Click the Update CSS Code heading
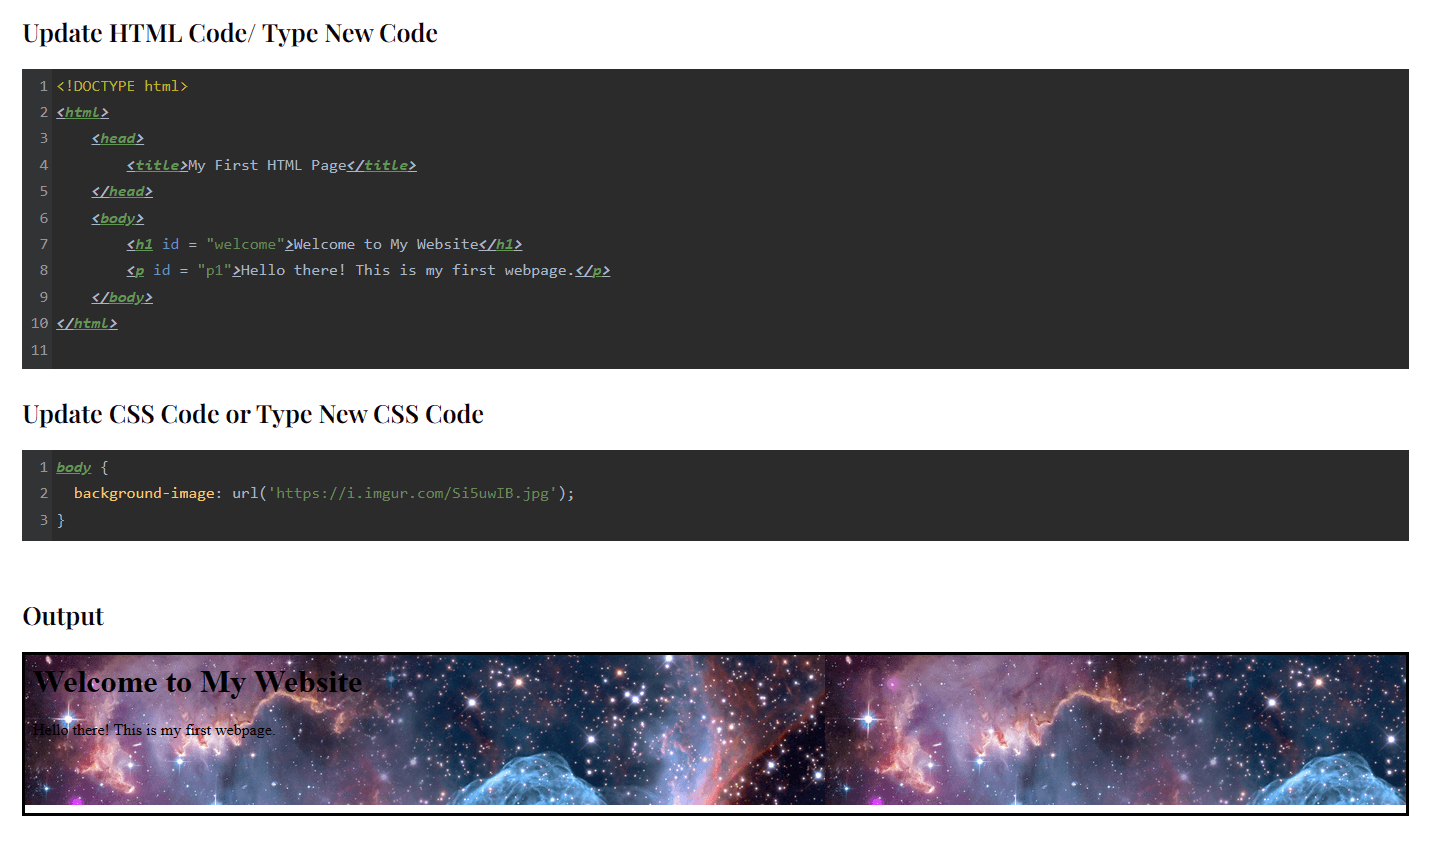This screenshot has width=1433, height=842. (x=252, y=412)
